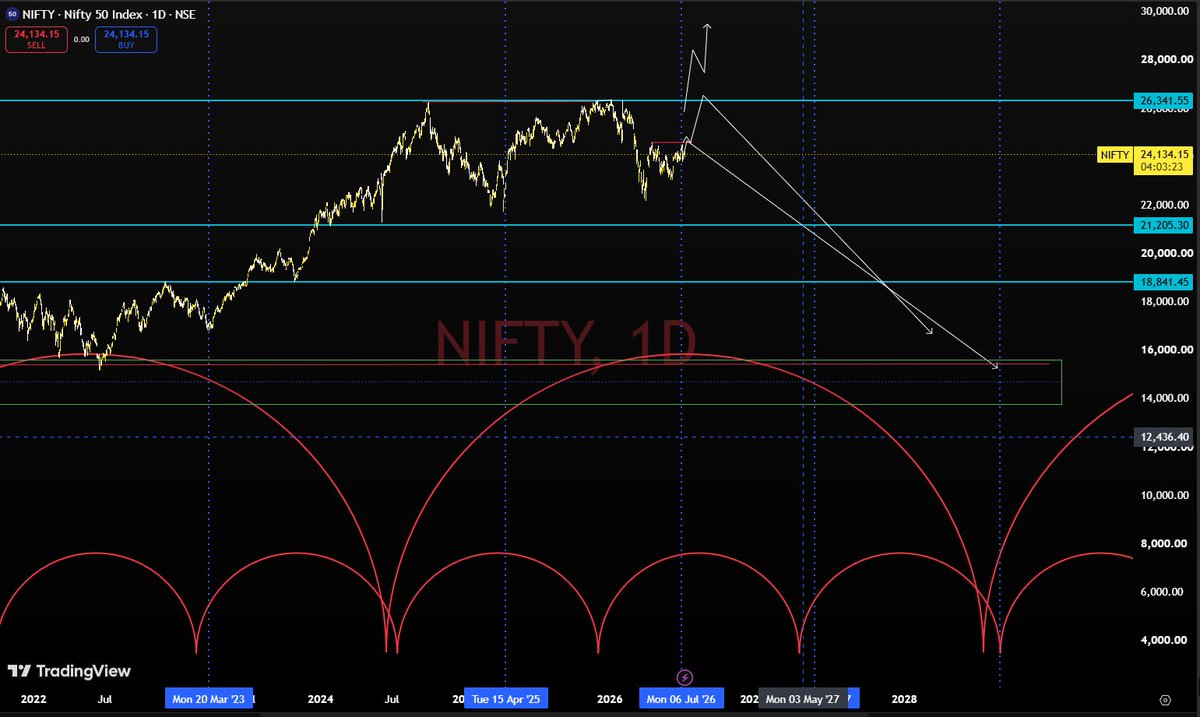
Task: Click the Mon 03 May '27 date label
Action: tap(802, 700)
